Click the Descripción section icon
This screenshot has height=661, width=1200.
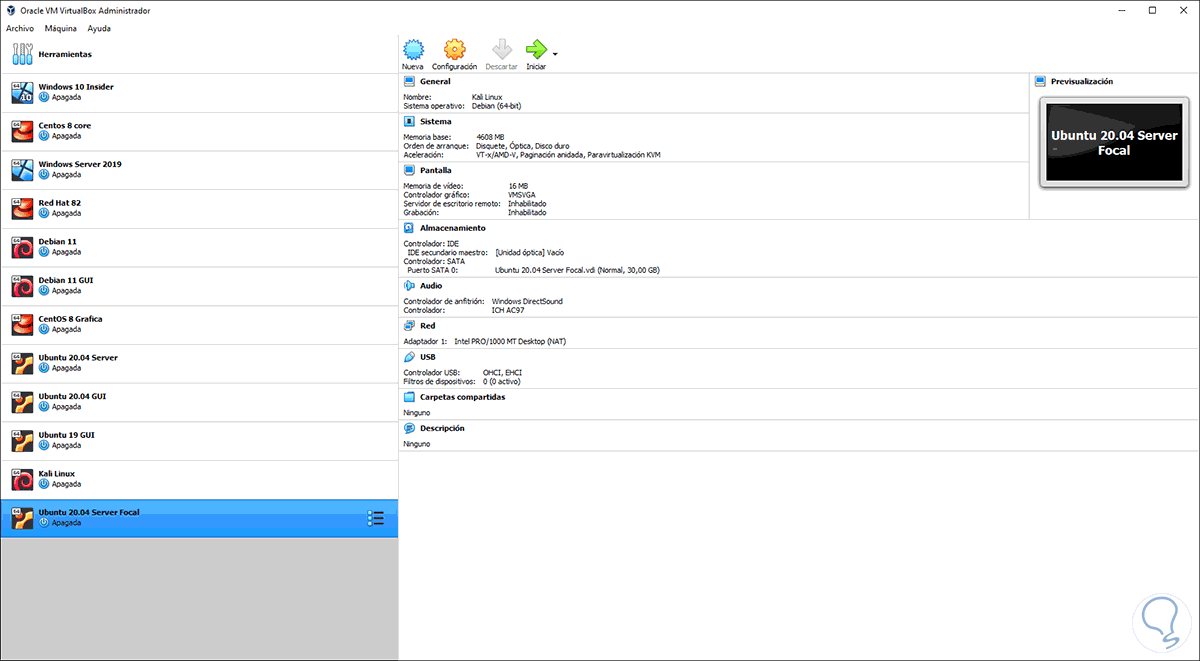click(409, 428)
